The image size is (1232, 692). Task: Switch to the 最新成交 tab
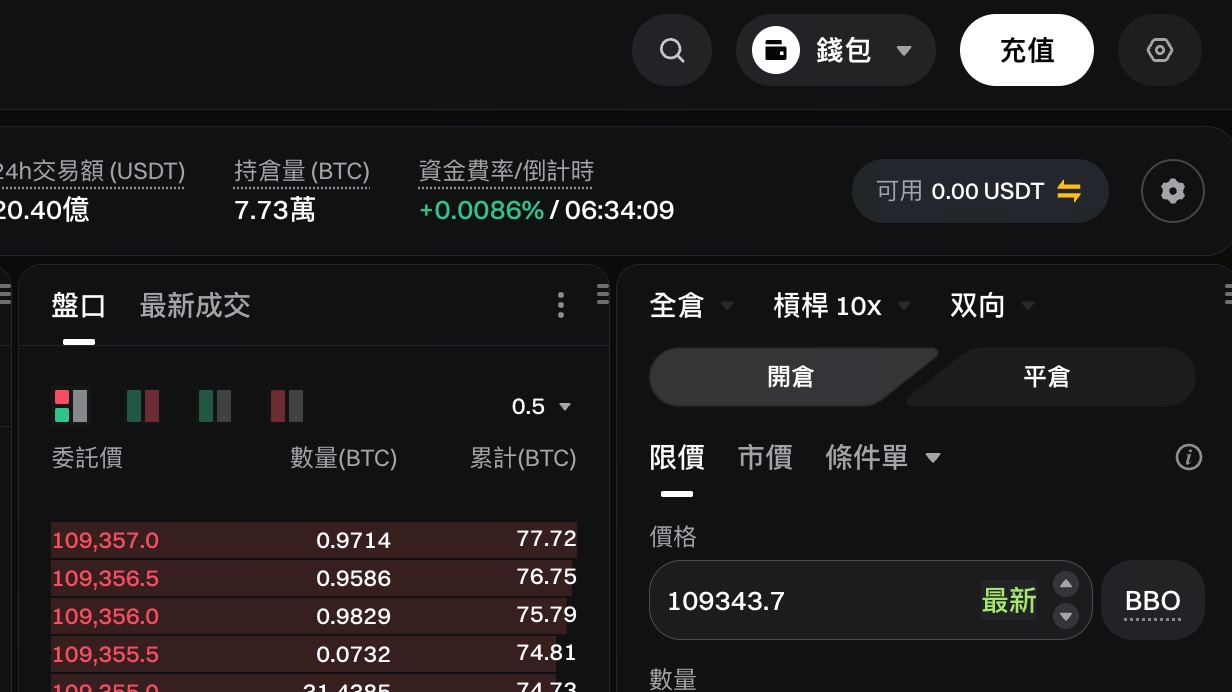click(x=195, y=305)
